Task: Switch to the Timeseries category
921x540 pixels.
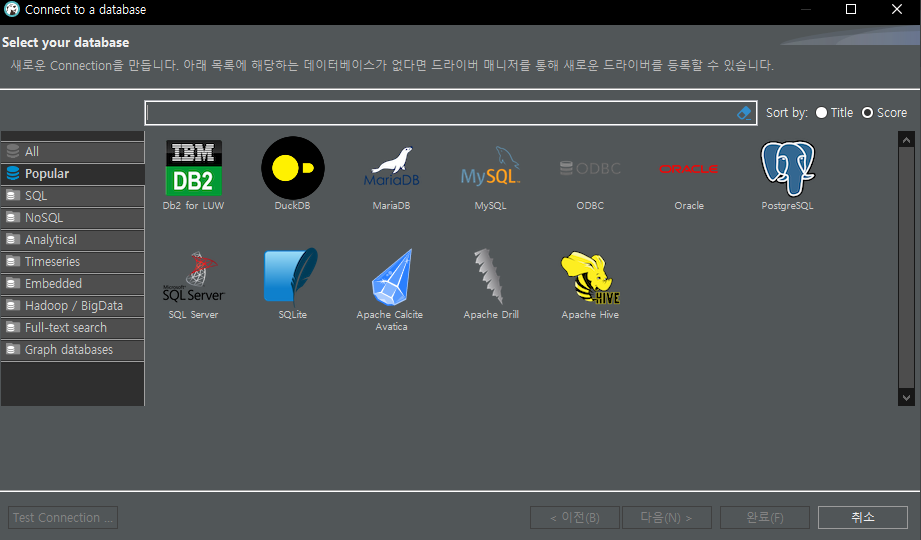Action: click(x=72, y=261)
